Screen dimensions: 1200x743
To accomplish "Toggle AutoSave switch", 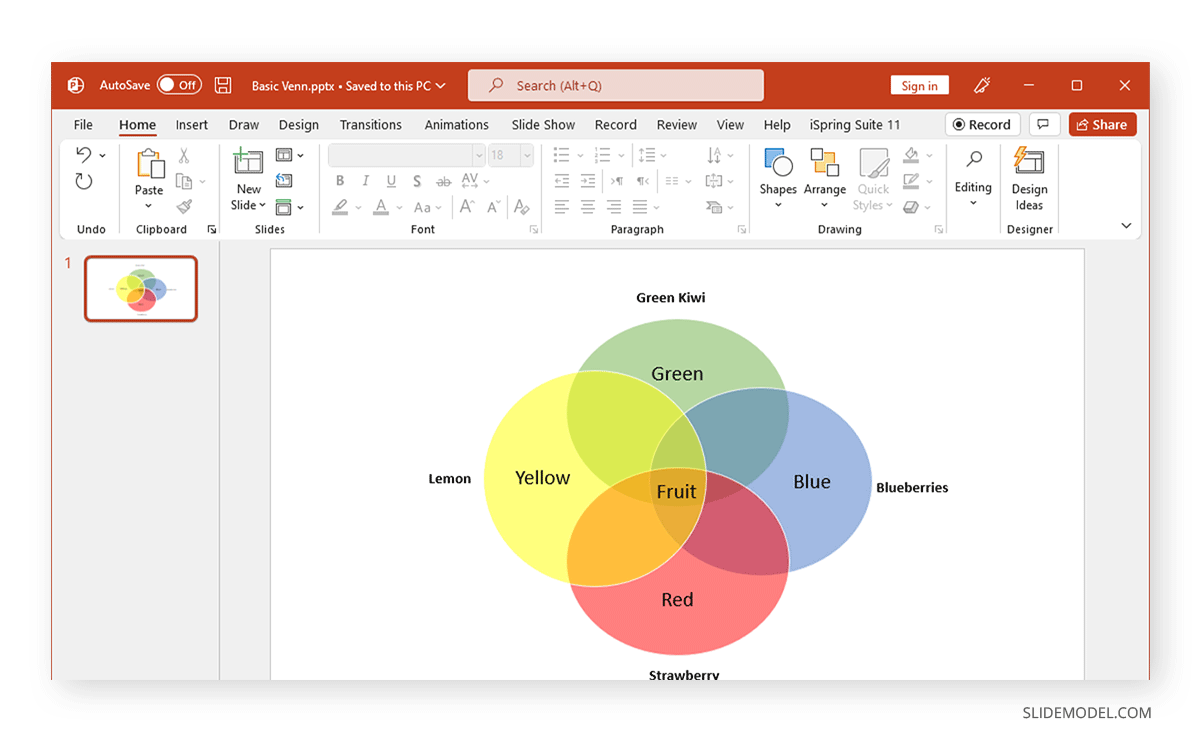I will (179, 85).
